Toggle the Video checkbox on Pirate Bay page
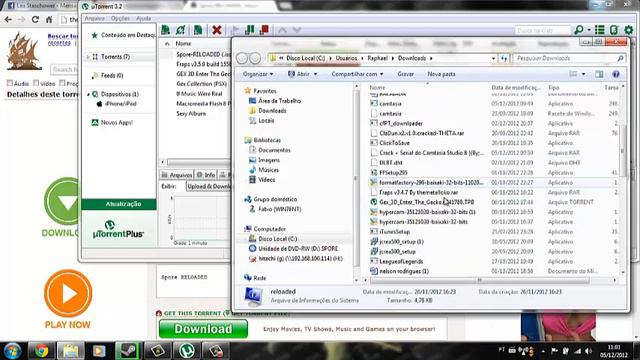This screenshot has height=360, width=640. [x=36, y=83]
